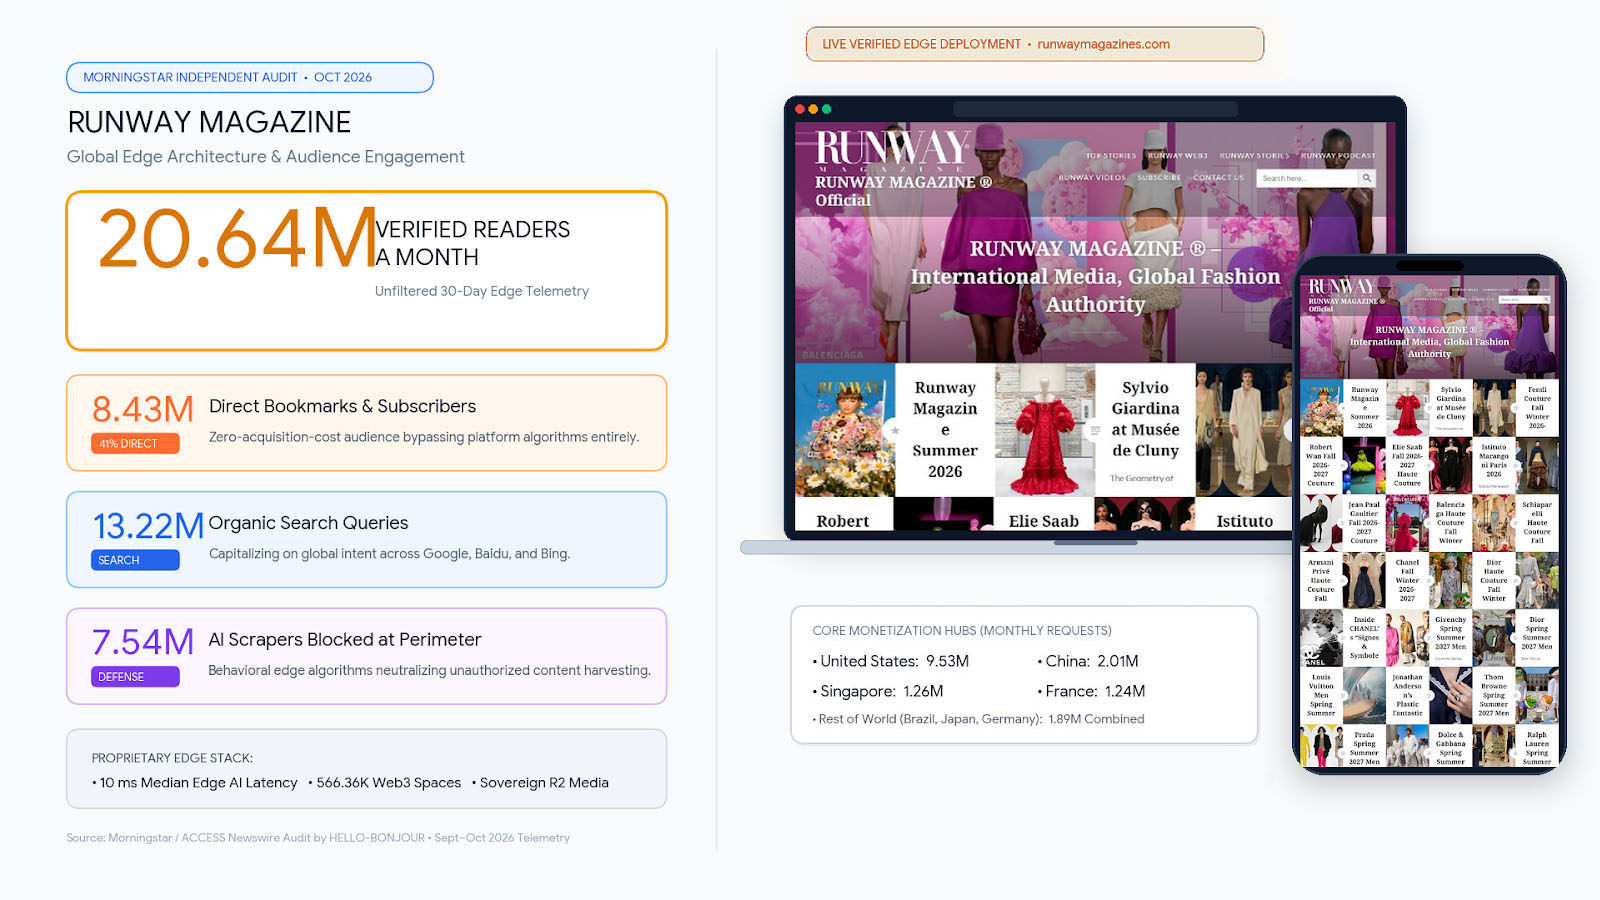Image resolution: width=1600 pixels, height=900 pixels.
Task: Click the SEARCH tag
Action: [135, 560]
